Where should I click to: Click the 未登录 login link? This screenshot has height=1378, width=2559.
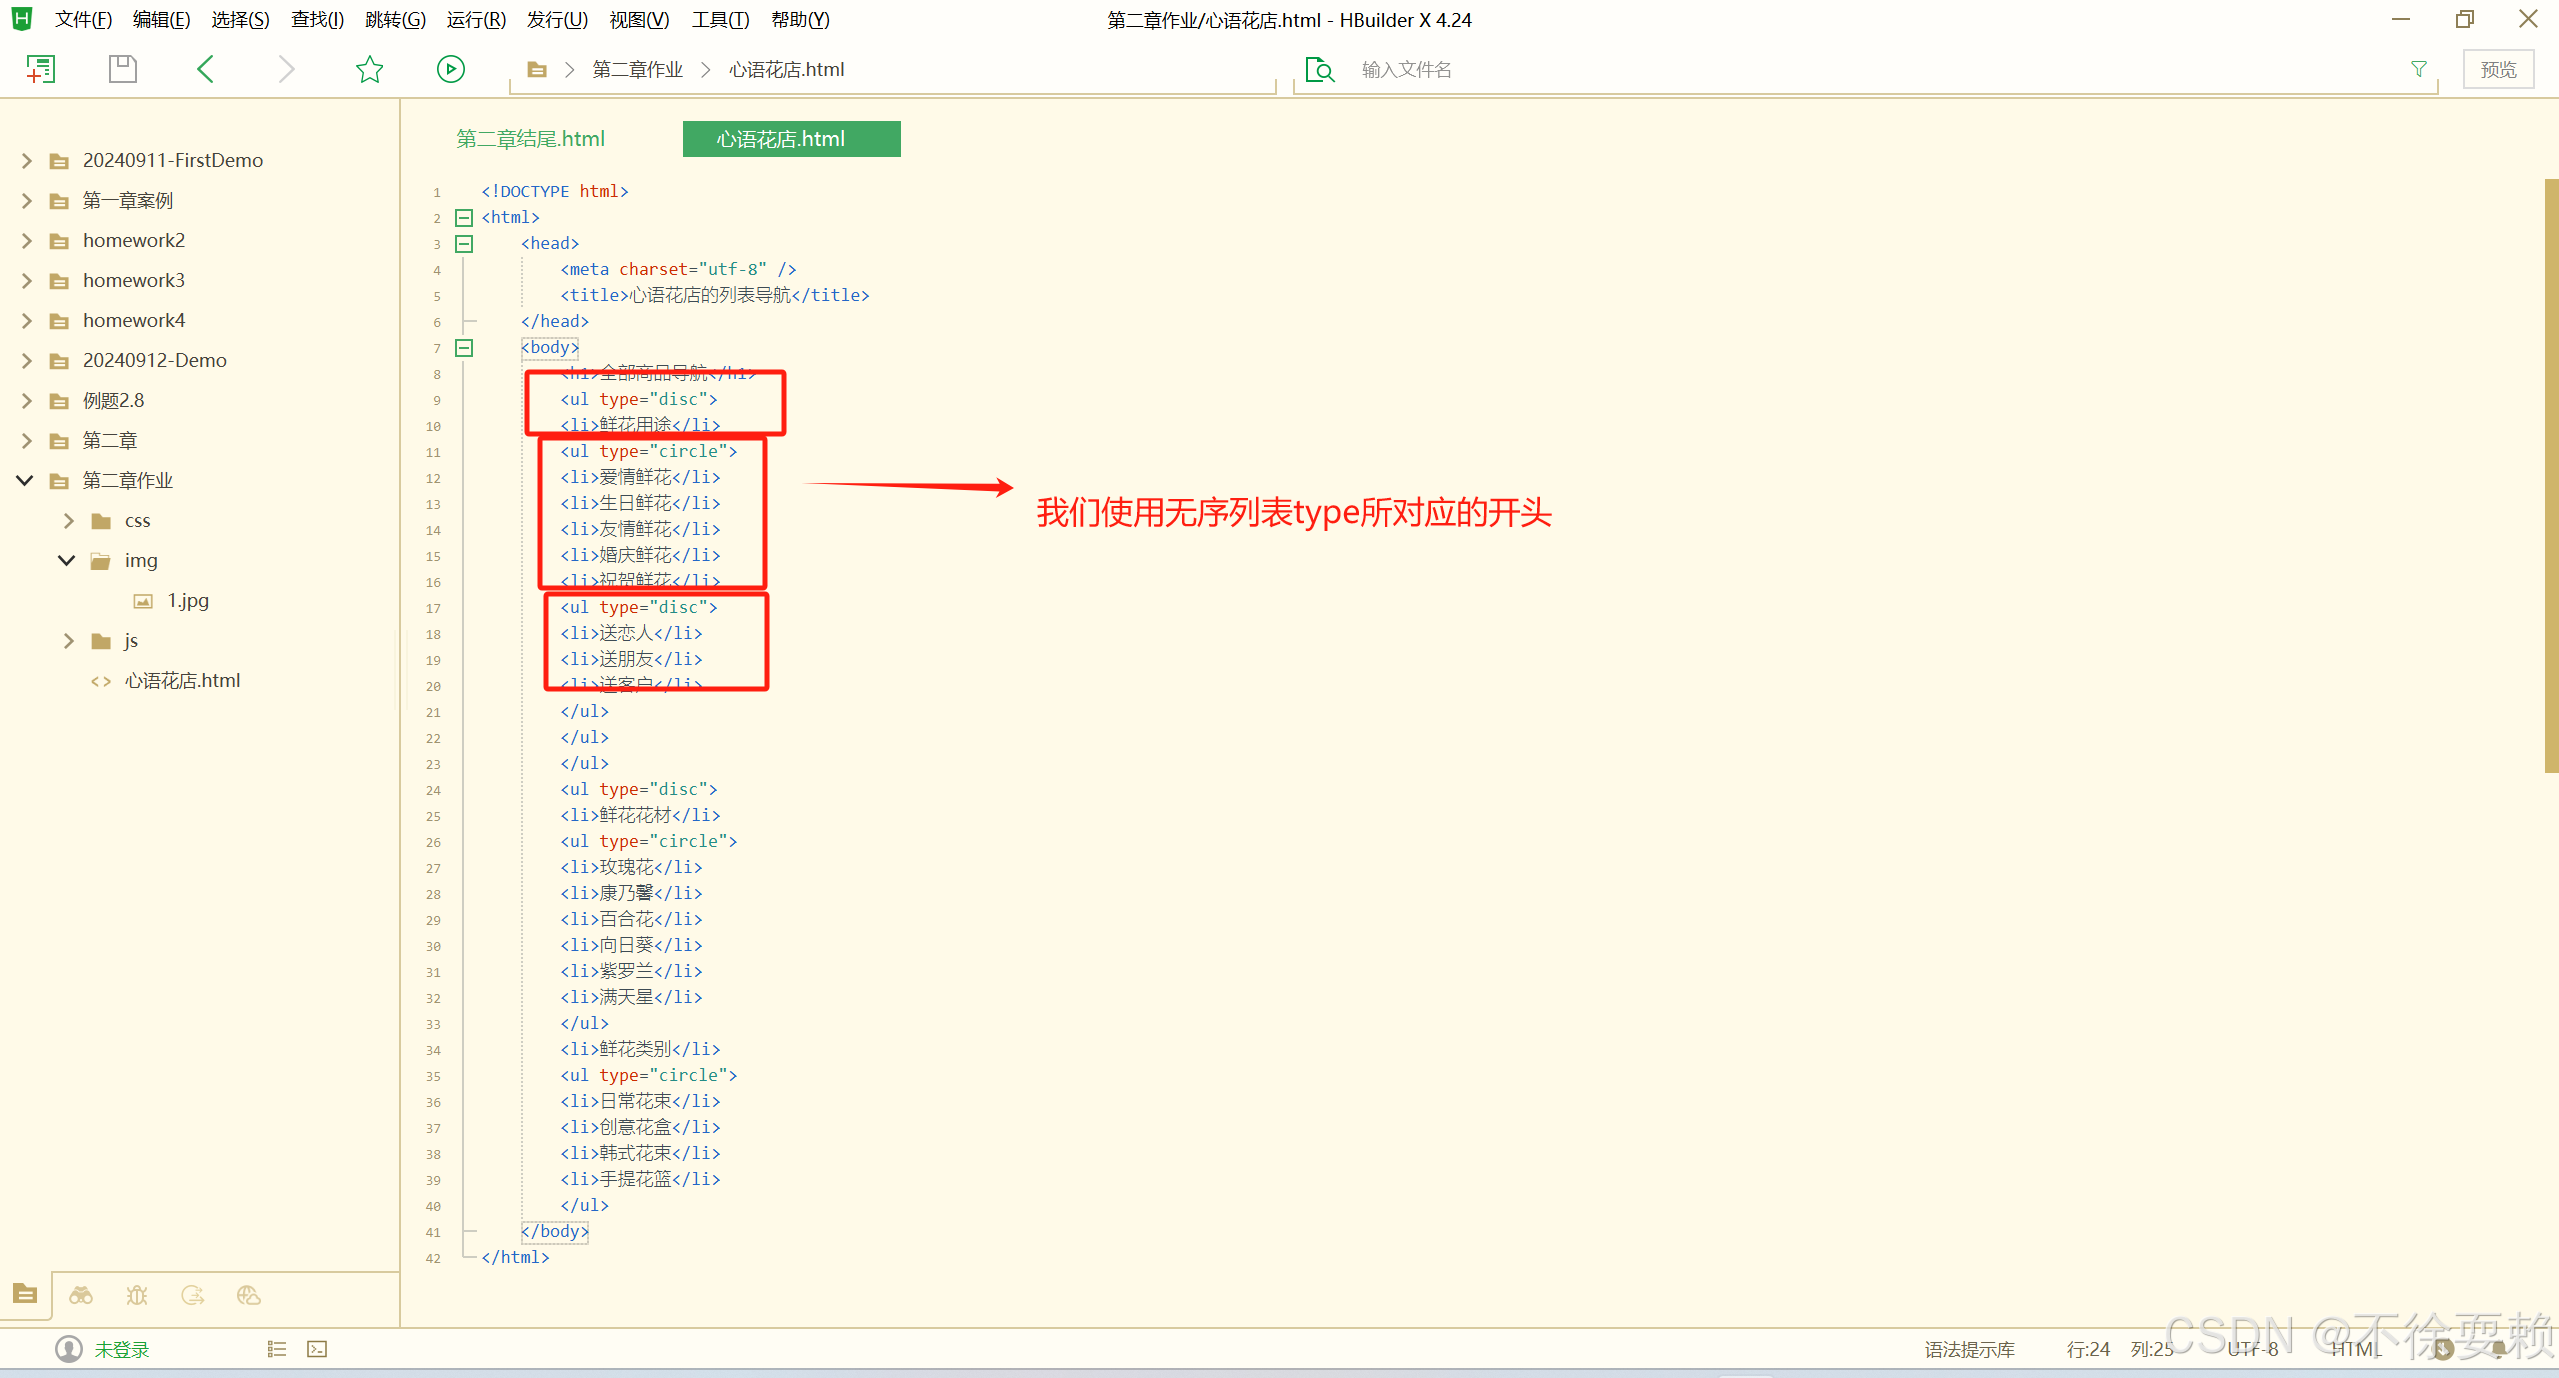click(x=122, y=1349)
